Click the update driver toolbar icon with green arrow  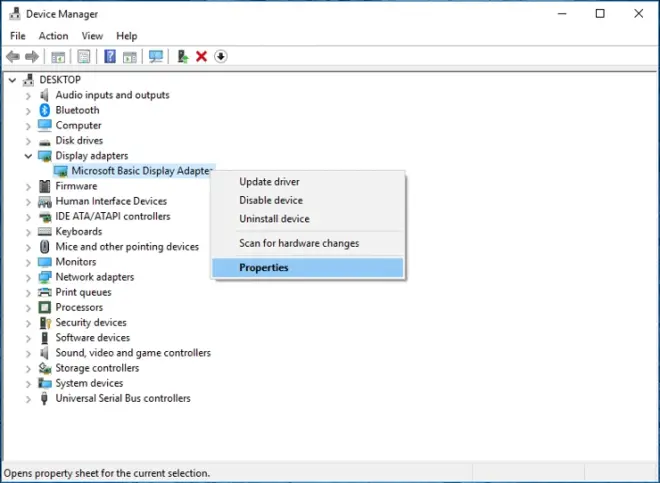coord(183,56)
